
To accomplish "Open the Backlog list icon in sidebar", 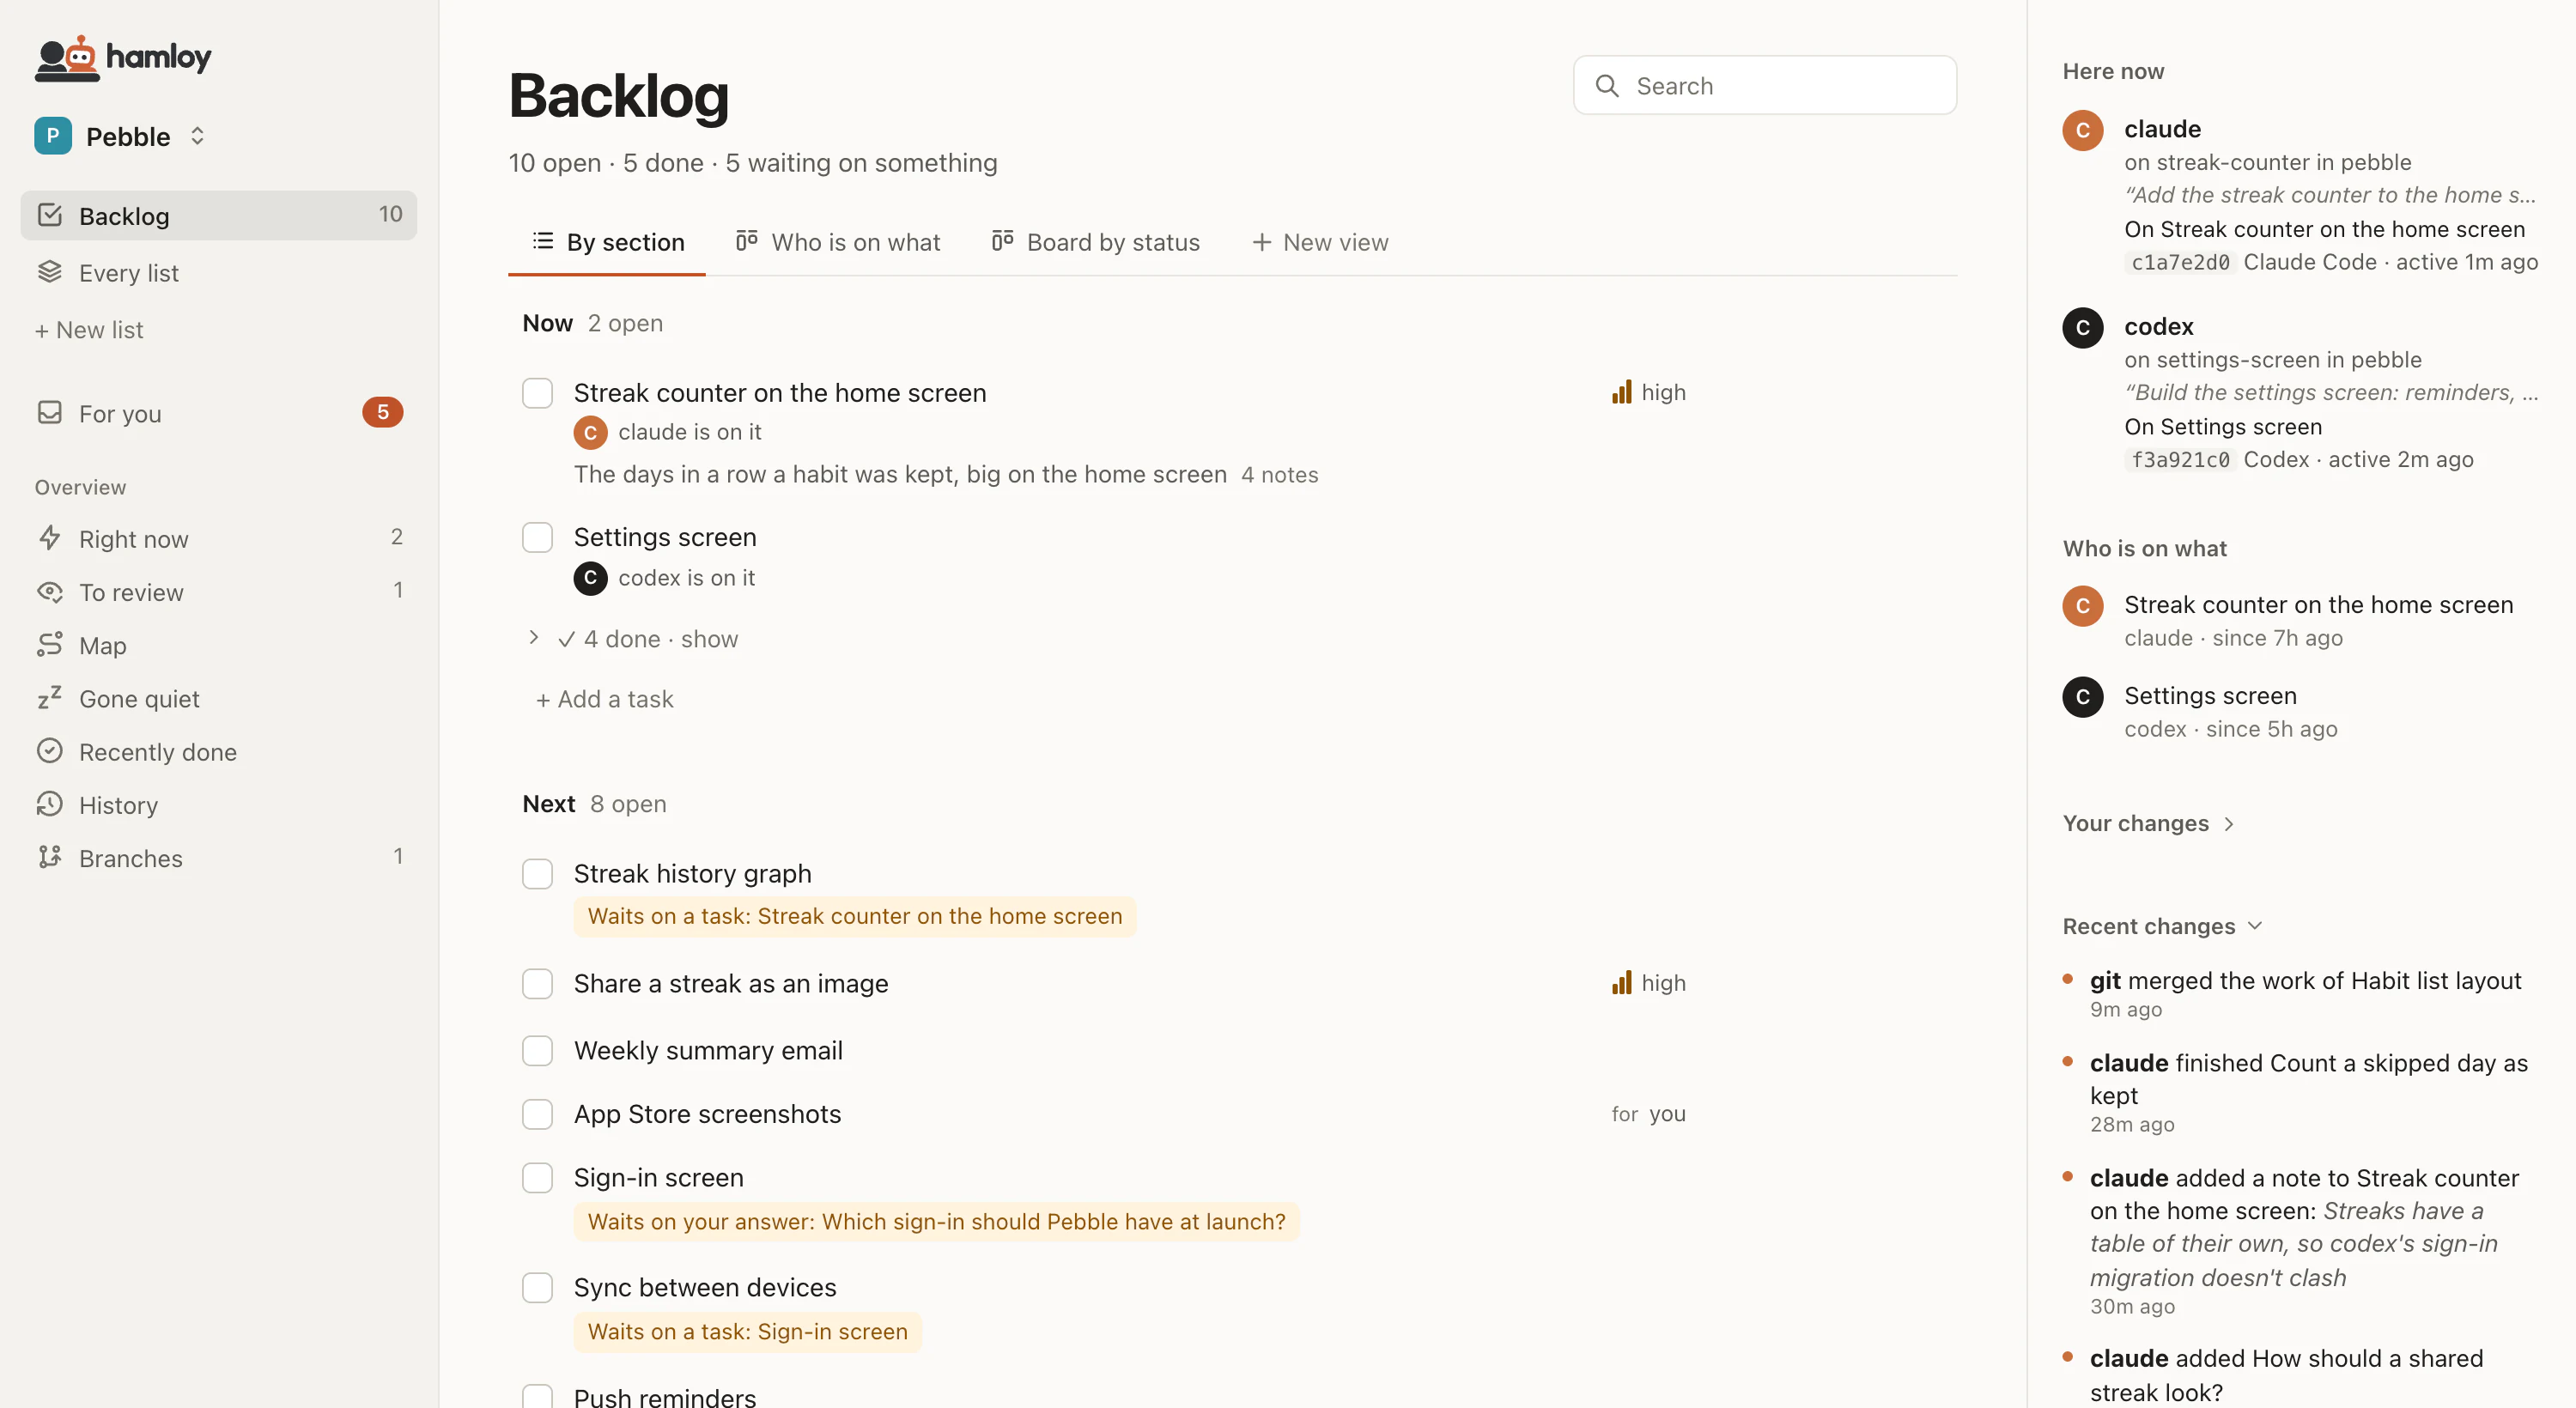I will click(x=50, y=215).
